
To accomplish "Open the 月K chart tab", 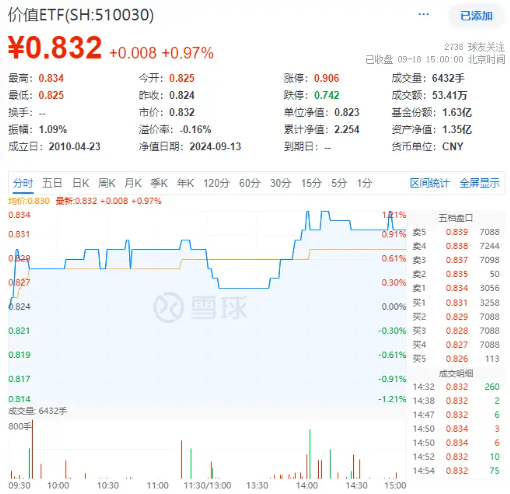I will click(133, 183).
